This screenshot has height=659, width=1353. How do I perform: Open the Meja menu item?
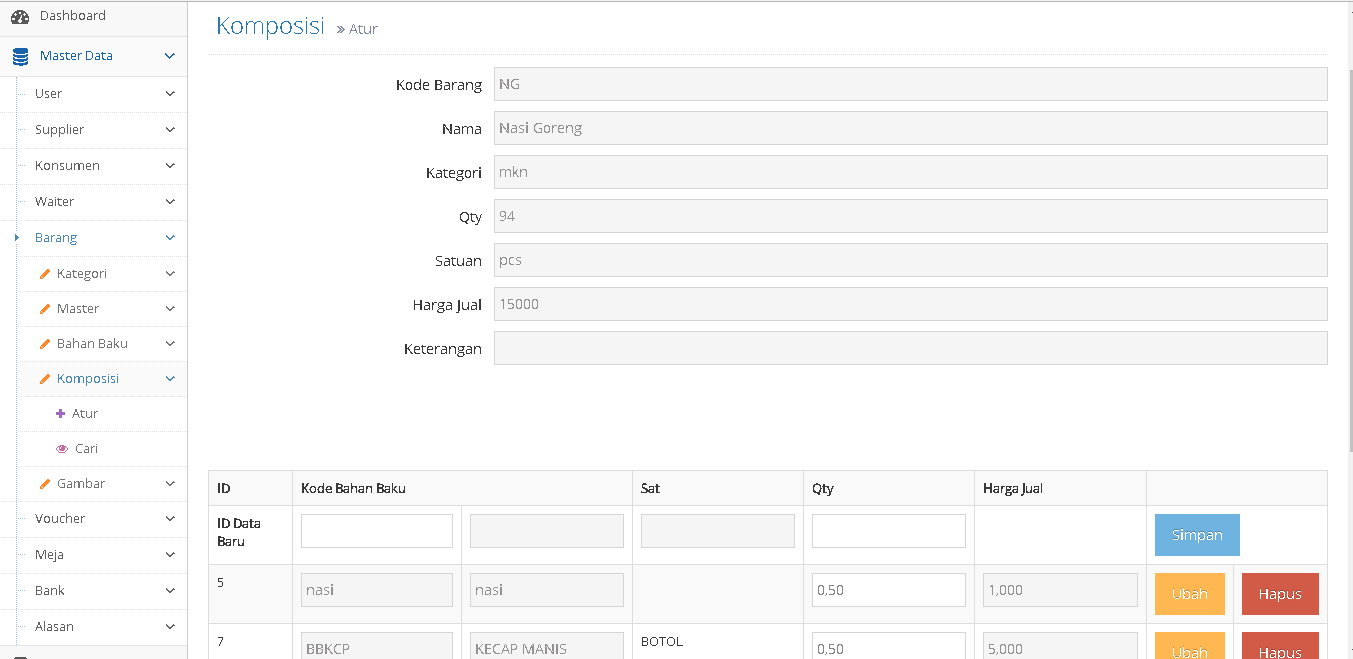[49, 555]
